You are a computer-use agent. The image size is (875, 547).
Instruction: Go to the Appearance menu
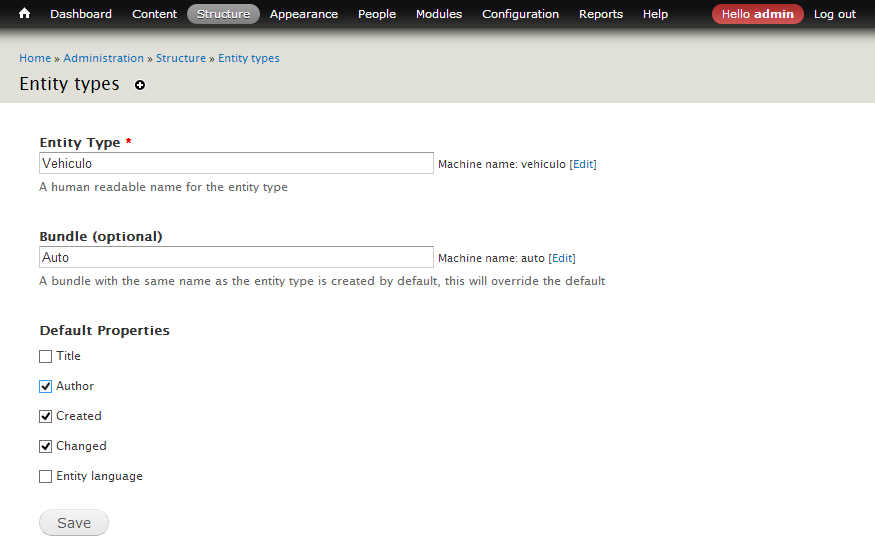tap(304, 14)
